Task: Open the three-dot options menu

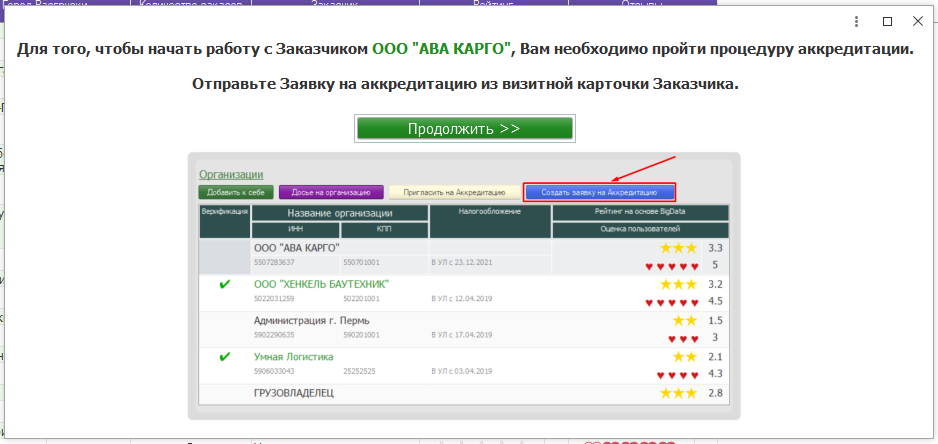Action: coord(858,22)
